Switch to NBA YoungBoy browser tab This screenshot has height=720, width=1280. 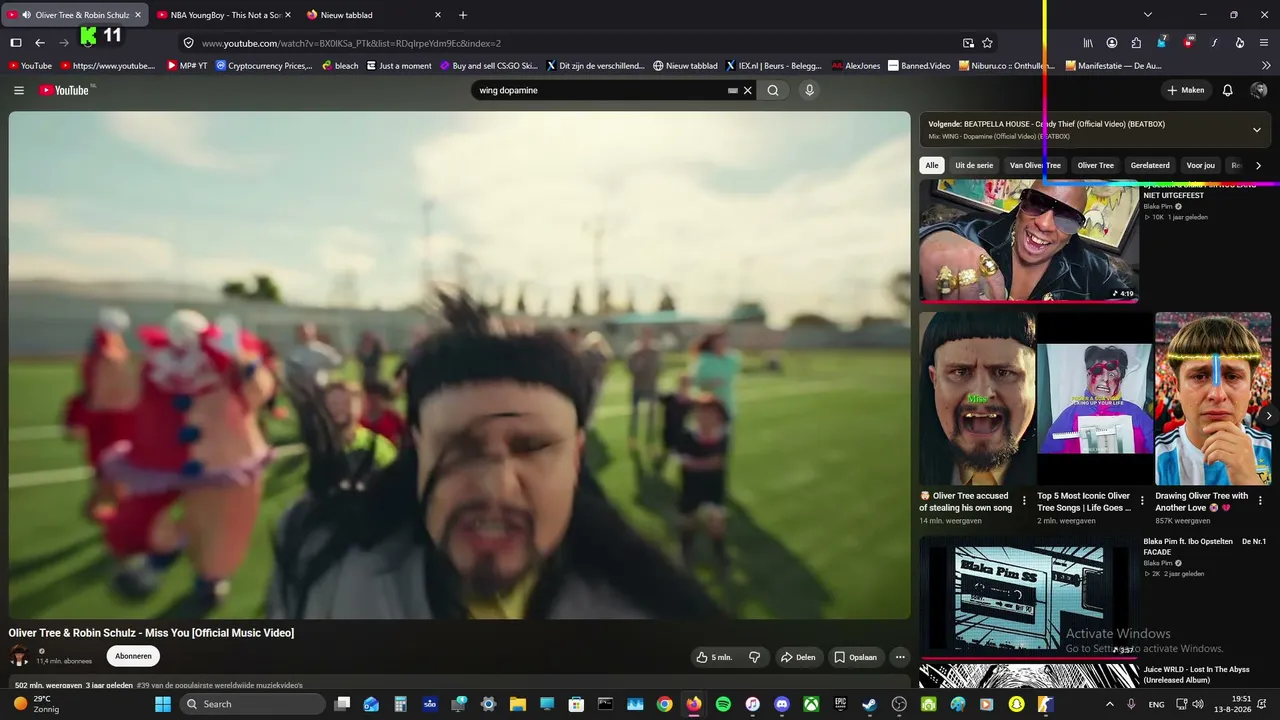click(223, 15)
